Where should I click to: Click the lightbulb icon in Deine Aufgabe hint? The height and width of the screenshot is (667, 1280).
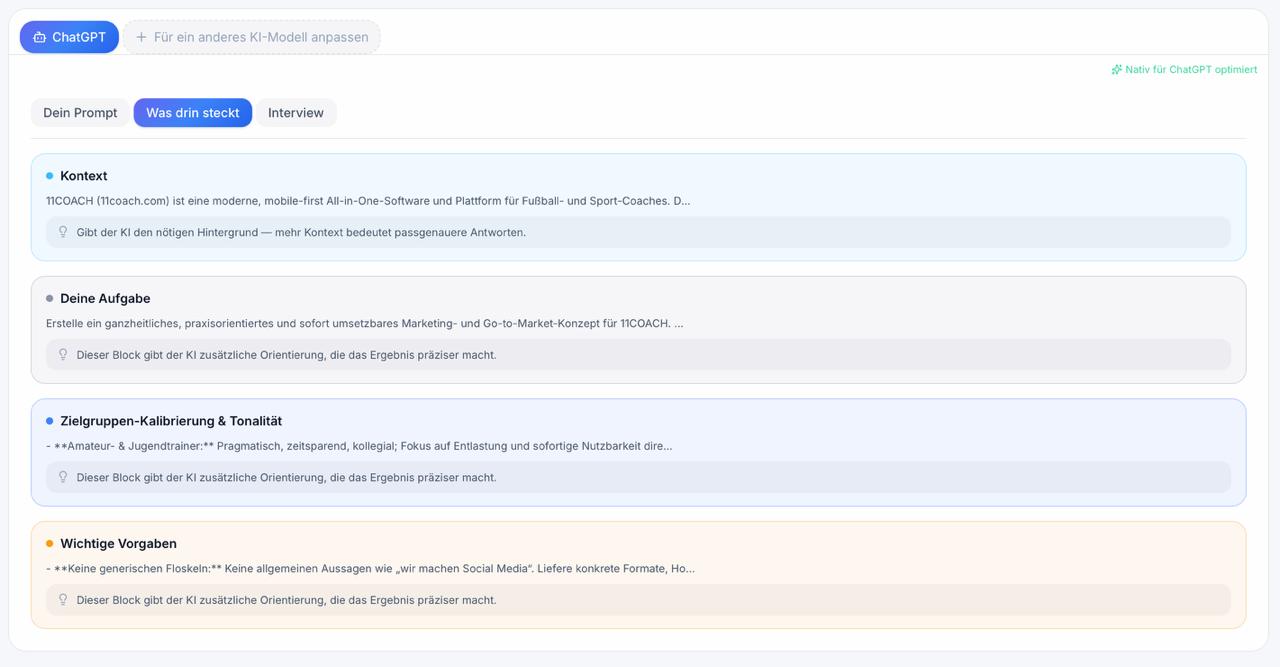[x=63, y=355]
